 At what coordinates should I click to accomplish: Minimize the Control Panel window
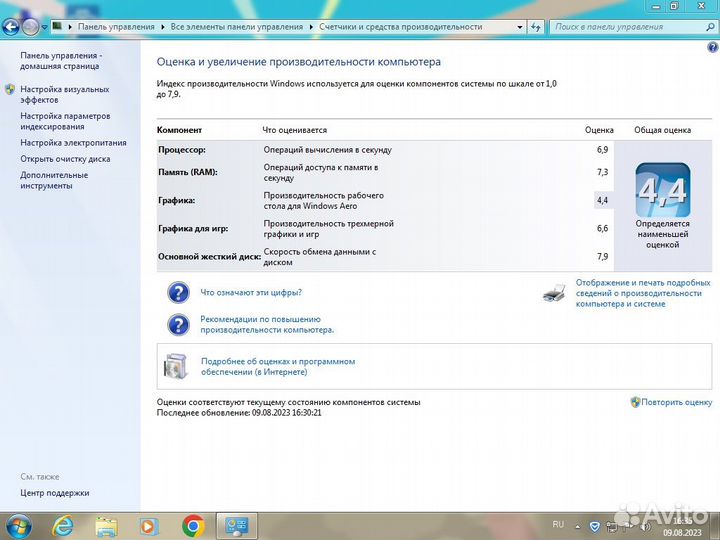pos(657,6)
